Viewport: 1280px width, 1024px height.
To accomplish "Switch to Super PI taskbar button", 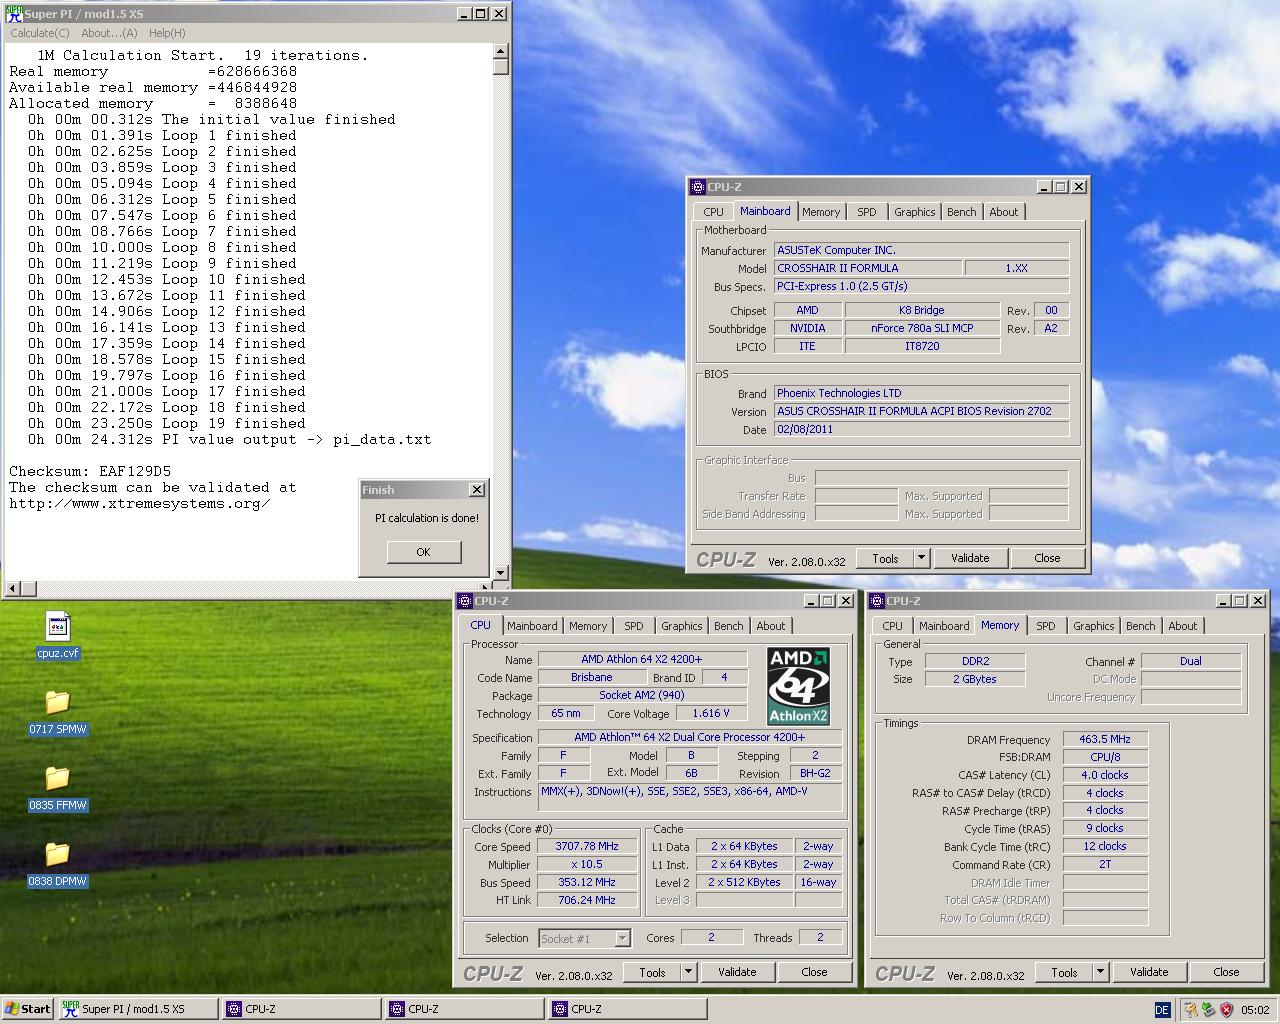I will (x=137, y=1009).
